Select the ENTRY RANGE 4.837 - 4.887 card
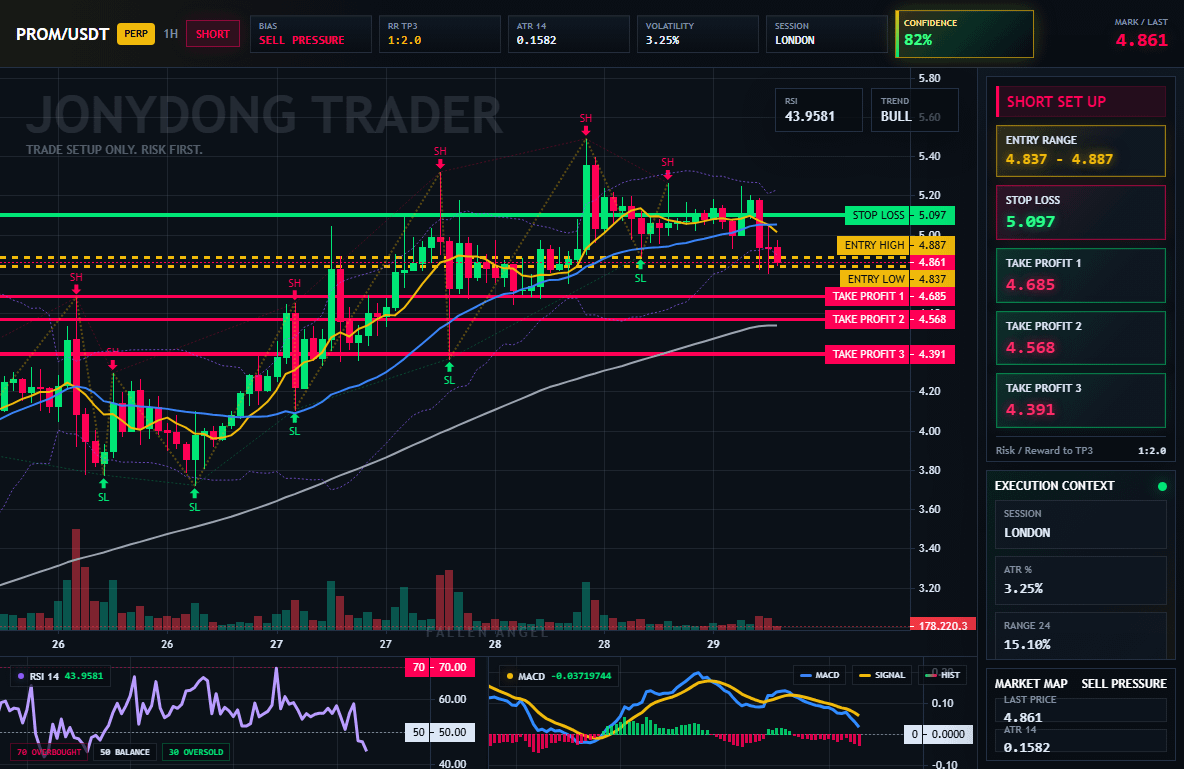The width and height of the screenshot is (1184, 769). tap(1081, 151)
